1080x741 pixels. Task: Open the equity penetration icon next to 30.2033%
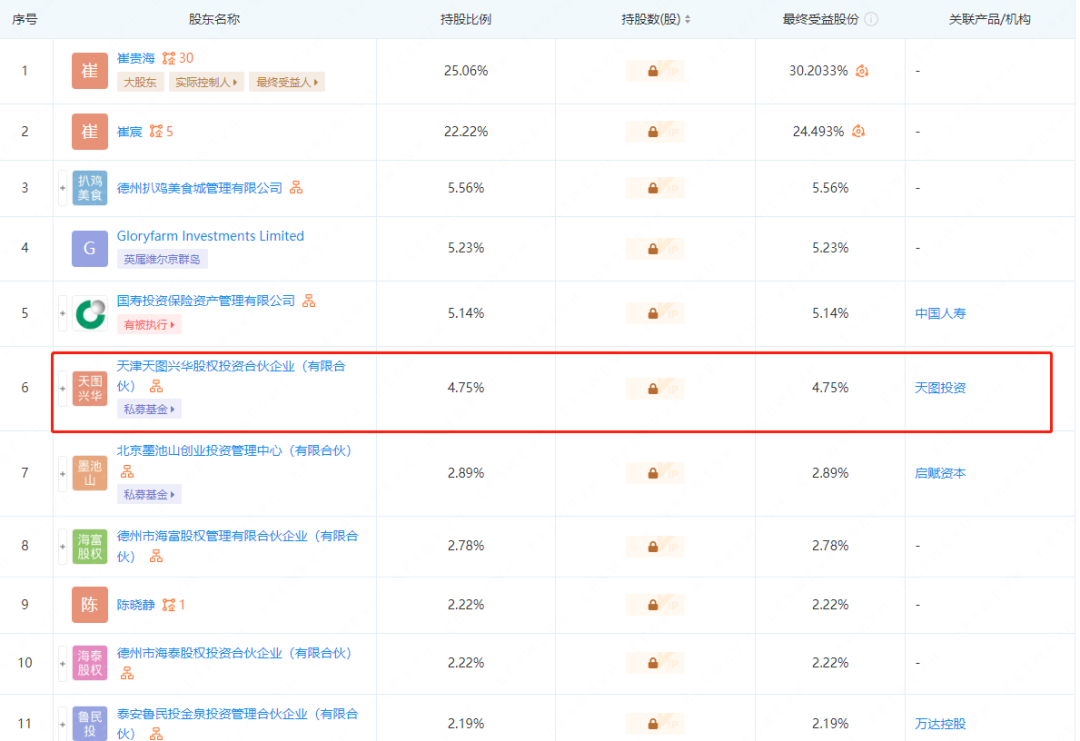(x=861, y=71)
